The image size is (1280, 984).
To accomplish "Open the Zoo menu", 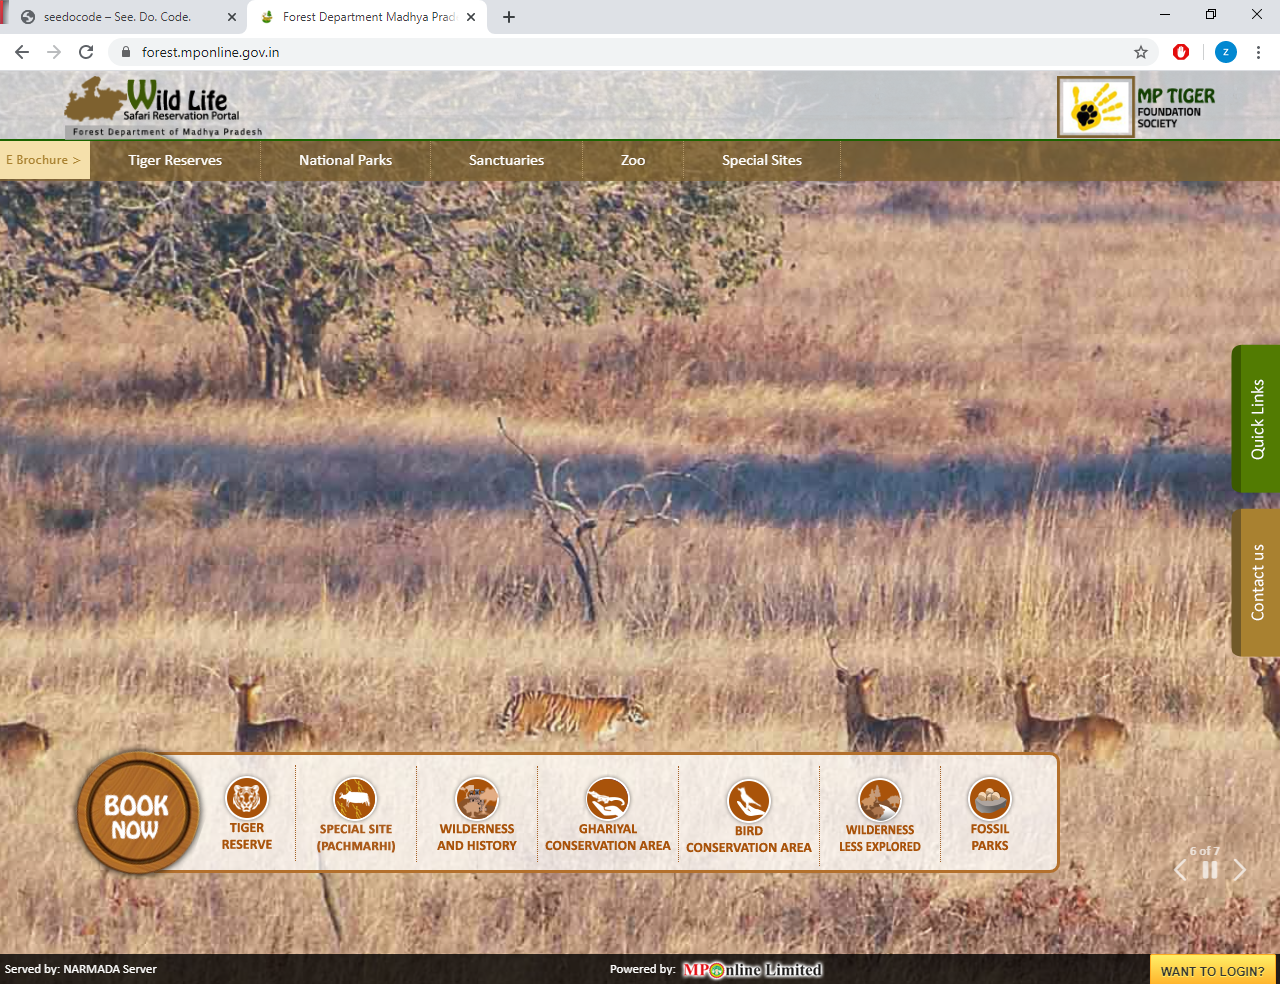I will pyautogui.click(x=633, y=160).
